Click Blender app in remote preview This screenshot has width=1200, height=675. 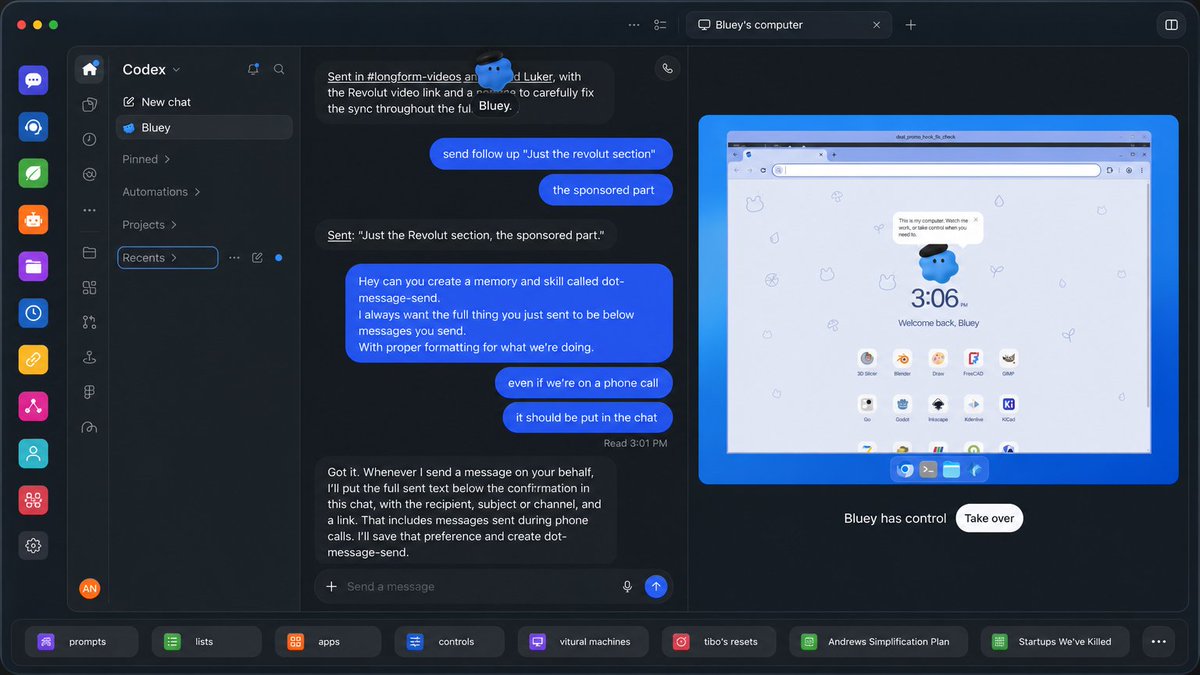point(902,359)
